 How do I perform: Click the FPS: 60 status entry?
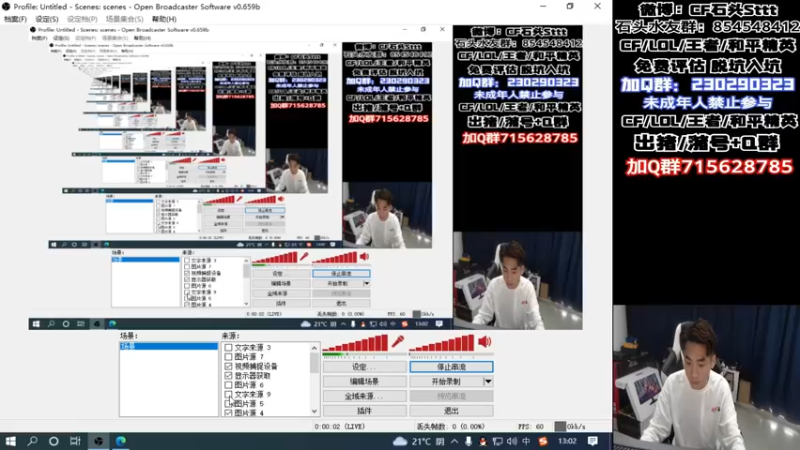[531, 427]
